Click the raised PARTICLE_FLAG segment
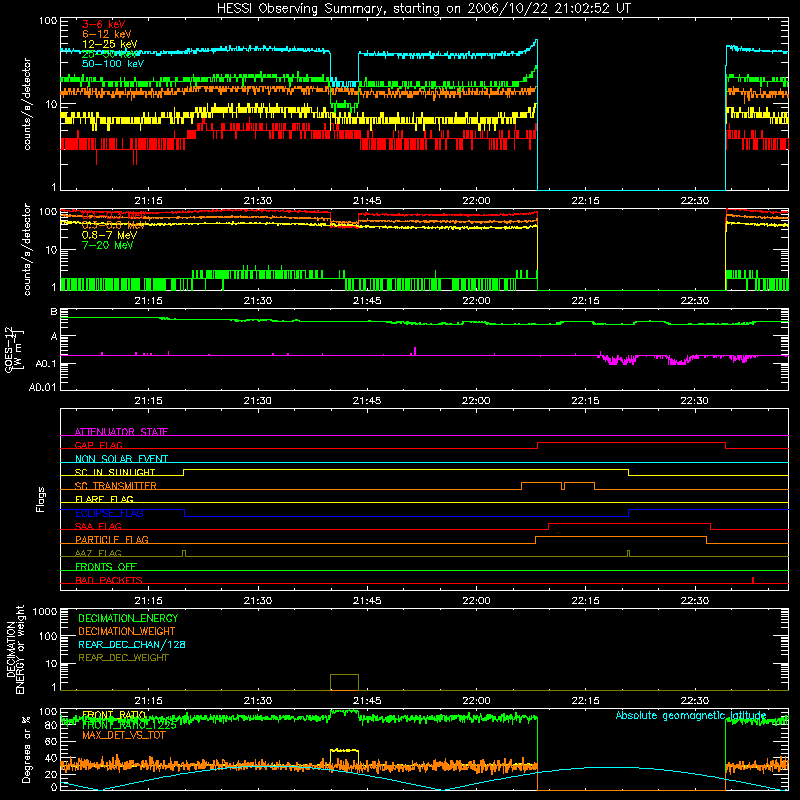Image resolution: width=800 pixels, height=800 pixels. point(621,537)
